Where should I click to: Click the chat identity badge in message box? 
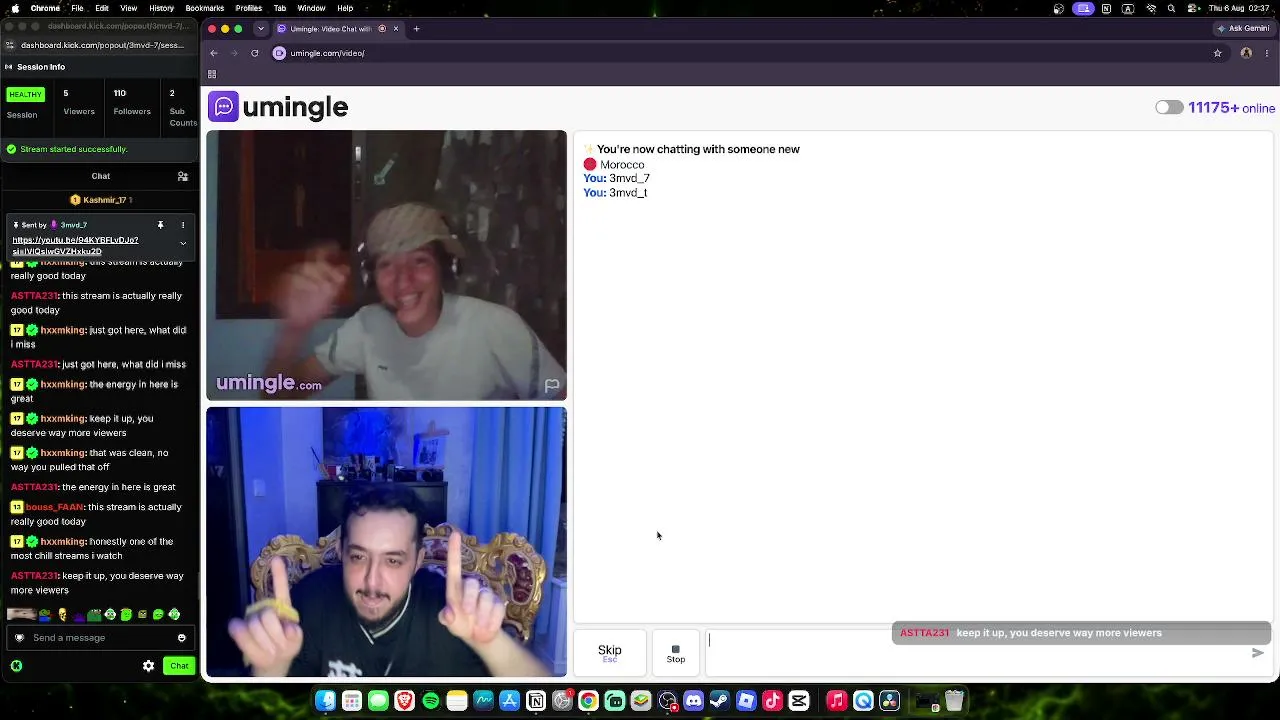[19, 638]
